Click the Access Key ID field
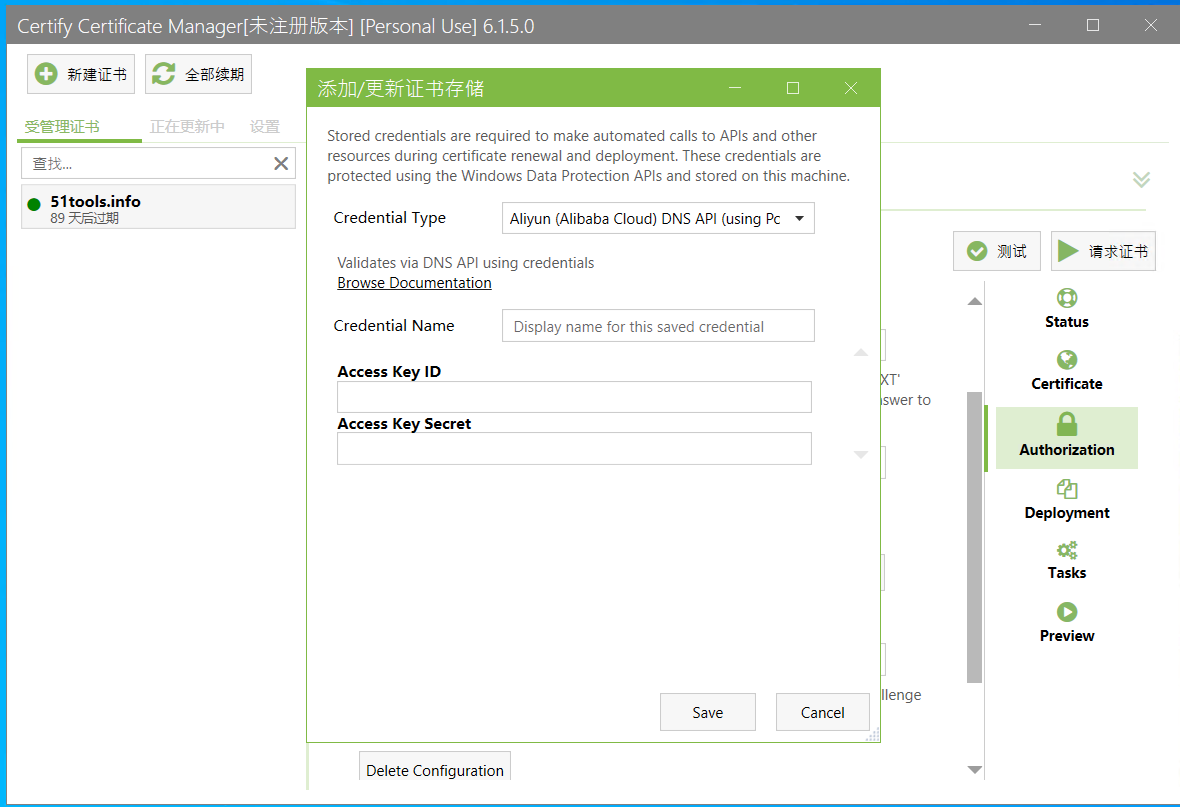 point(574,397)
